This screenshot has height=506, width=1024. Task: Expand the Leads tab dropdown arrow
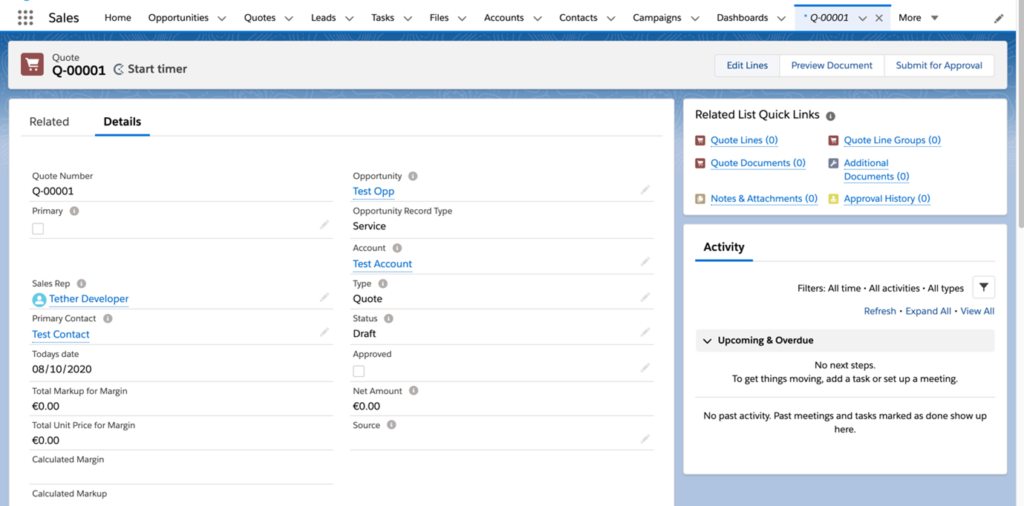(349, 18)
